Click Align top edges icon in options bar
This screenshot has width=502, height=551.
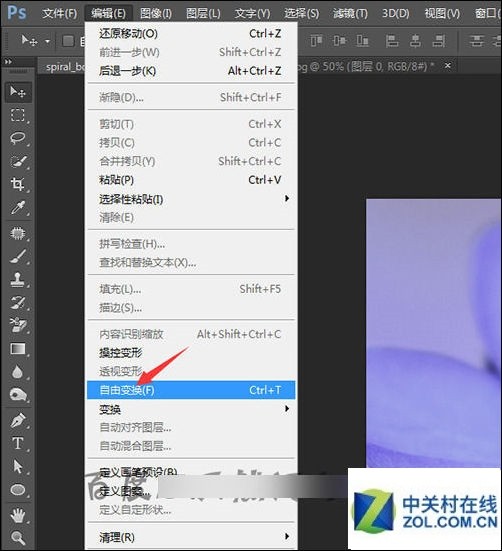(316, 41)
